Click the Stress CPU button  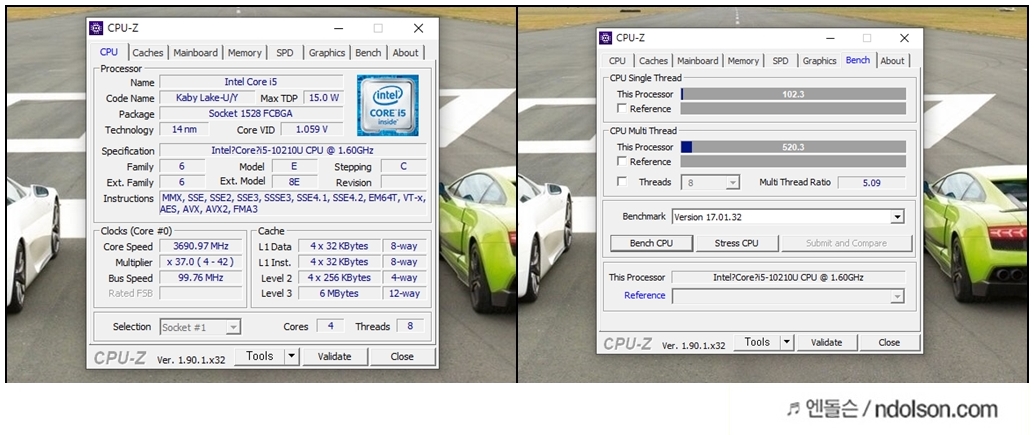pos(737,243)
